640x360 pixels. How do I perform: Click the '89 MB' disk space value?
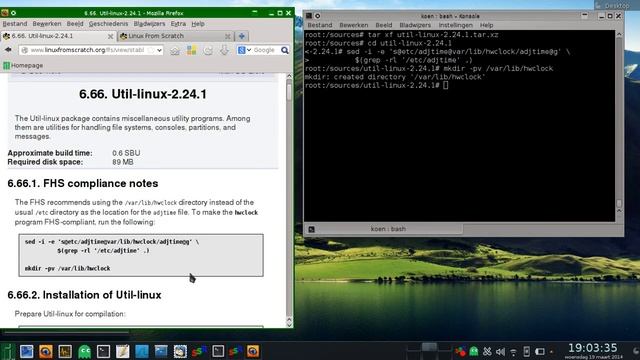[122, 162]
